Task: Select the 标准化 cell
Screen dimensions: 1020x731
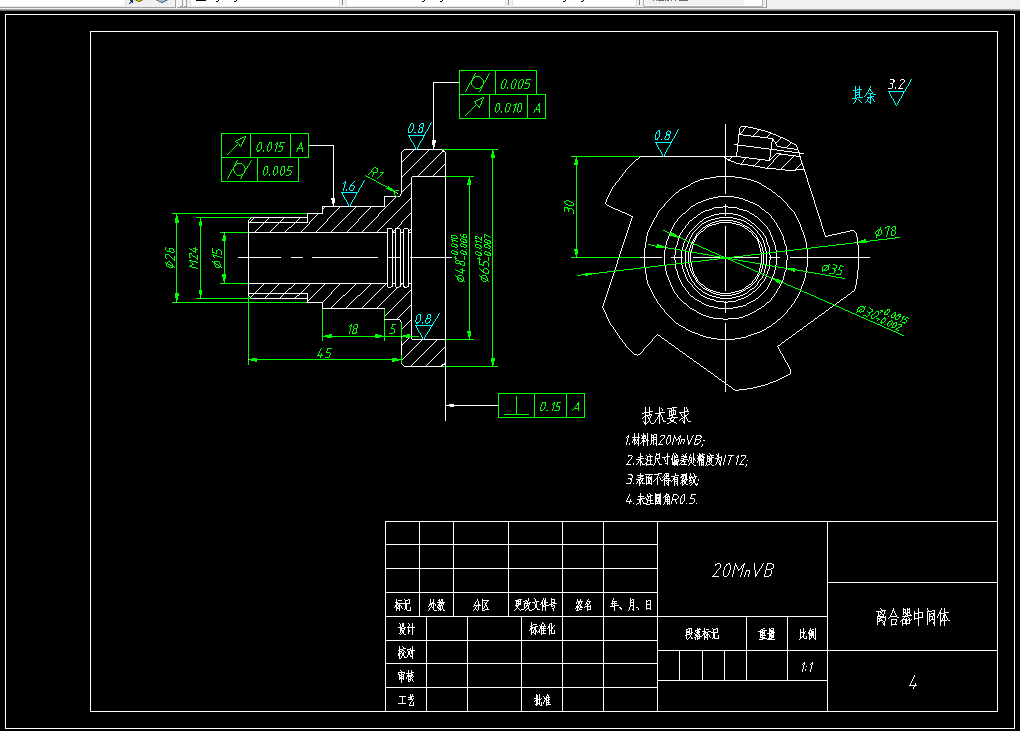Action: coord(542,629)
